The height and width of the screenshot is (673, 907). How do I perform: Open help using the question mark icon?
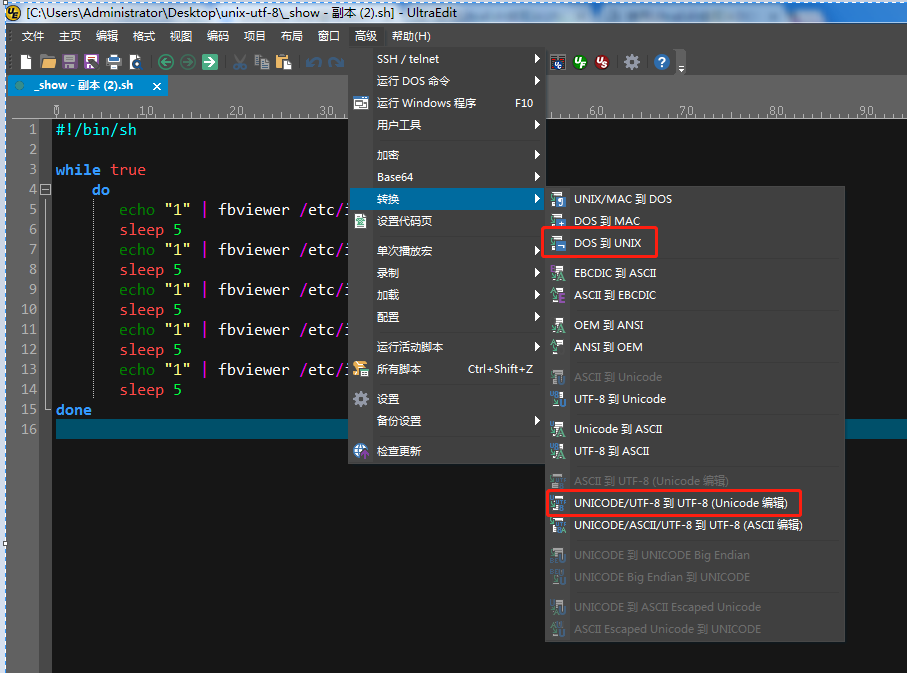(x=662, y=61)
